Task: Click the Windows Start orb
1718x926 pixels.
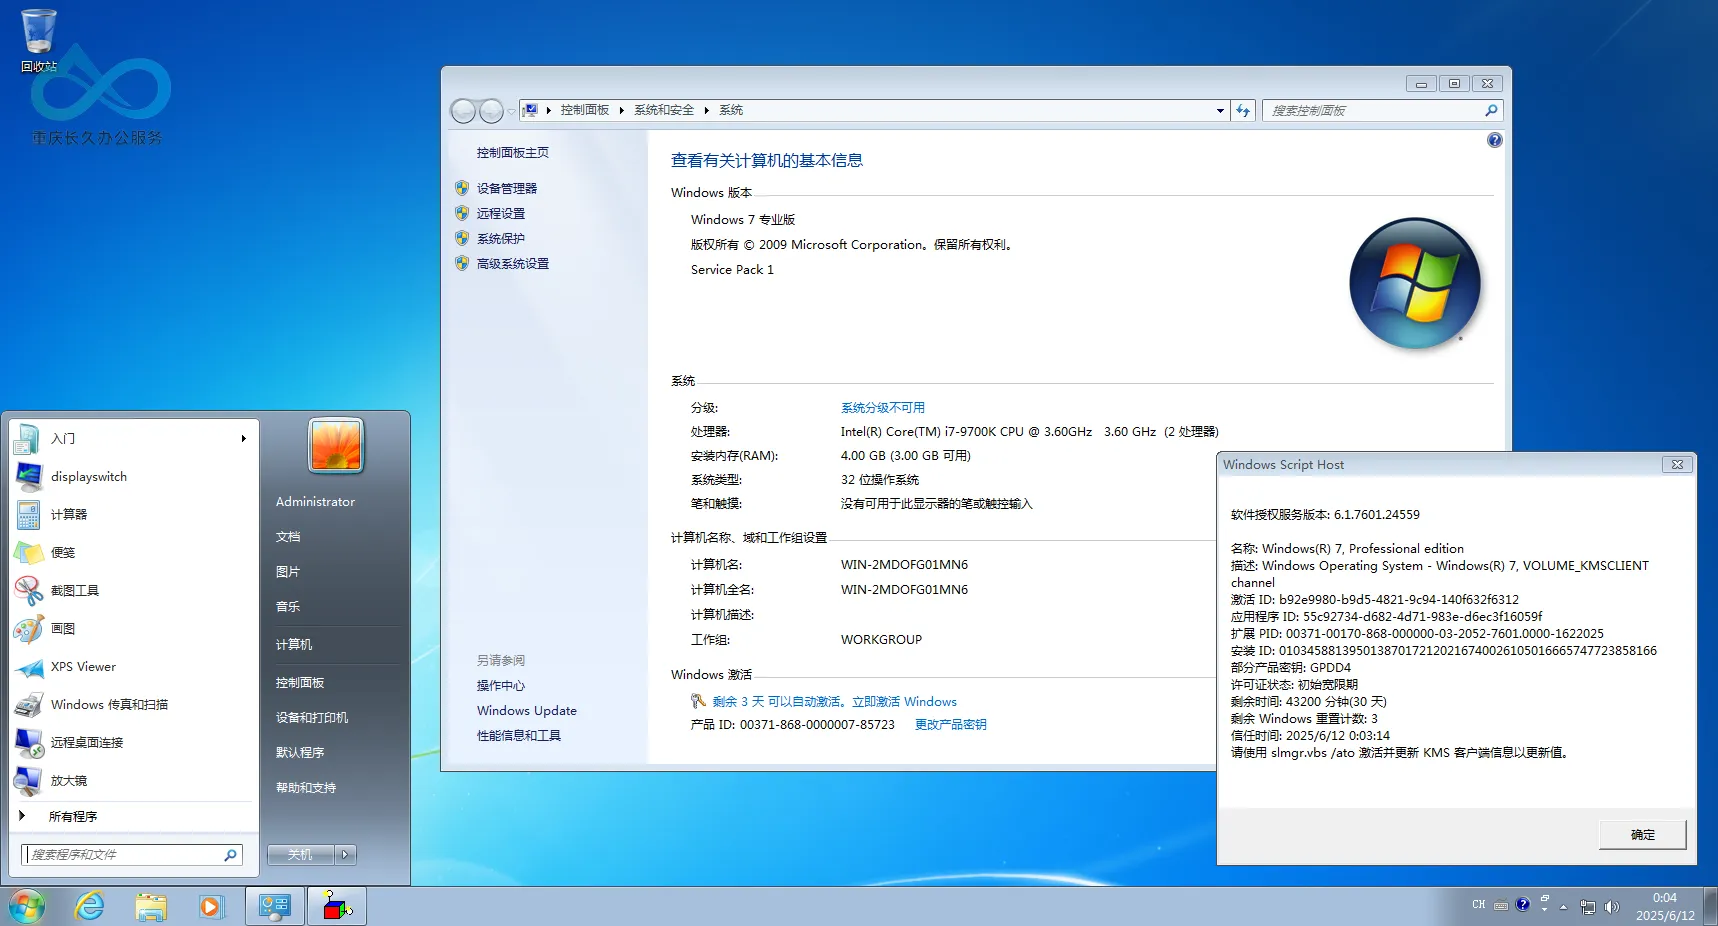Action: [27, 907]
